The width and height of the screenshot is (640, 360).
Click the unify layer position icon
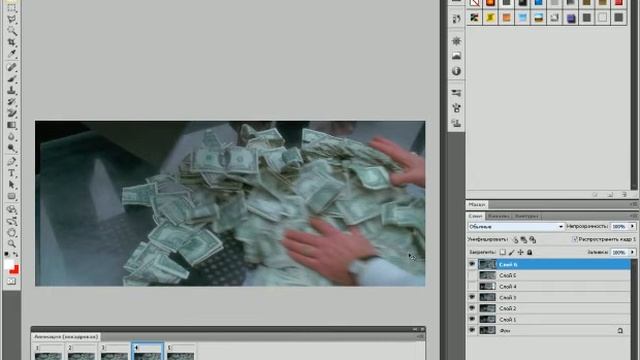pos(515,240)
